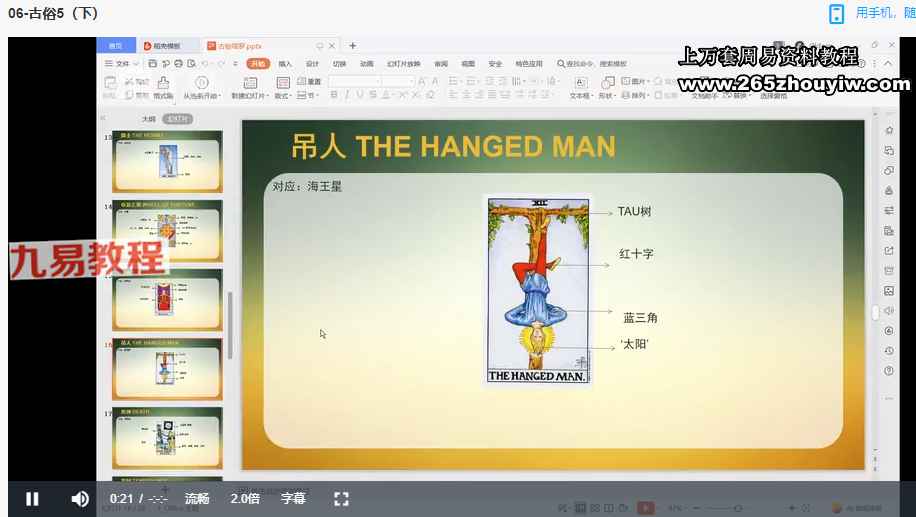
Task: Click the undo arrow
Action: click(205, 64)
